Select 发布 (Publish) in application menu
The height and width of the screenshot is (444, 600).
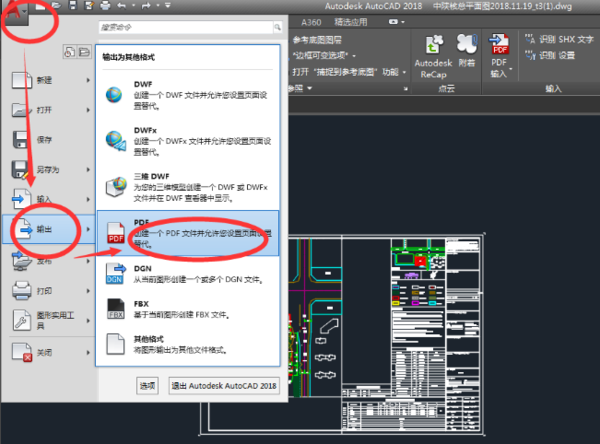(50, 261)
